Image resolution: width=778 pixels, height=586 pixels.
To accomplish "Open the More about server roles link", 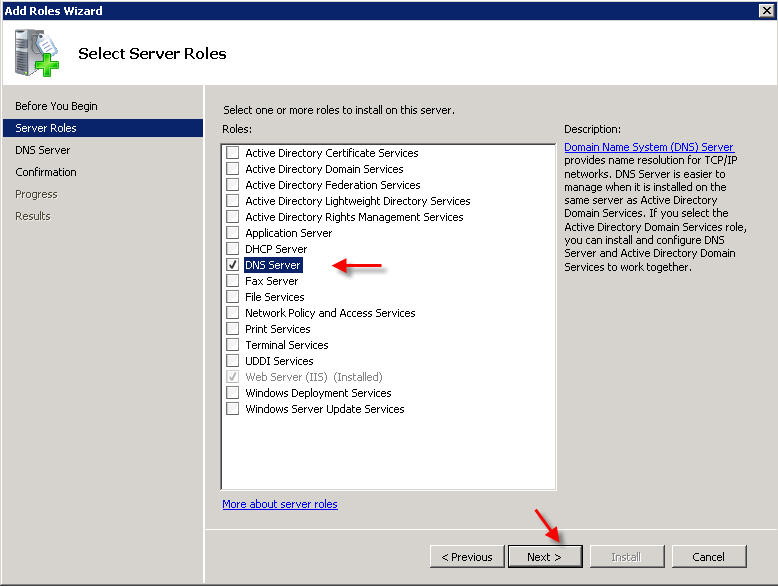I will click(x=280, y=504).
